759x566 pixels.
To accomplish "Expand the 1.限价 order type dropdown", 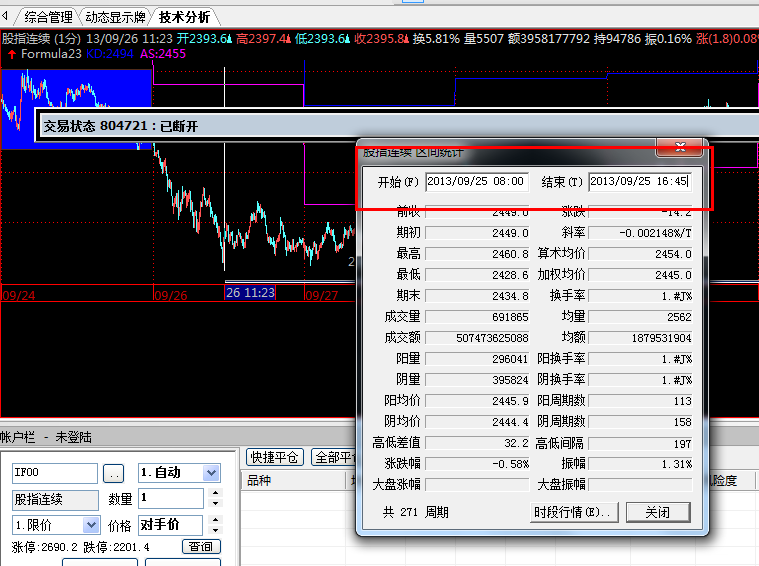I will 91,525.
